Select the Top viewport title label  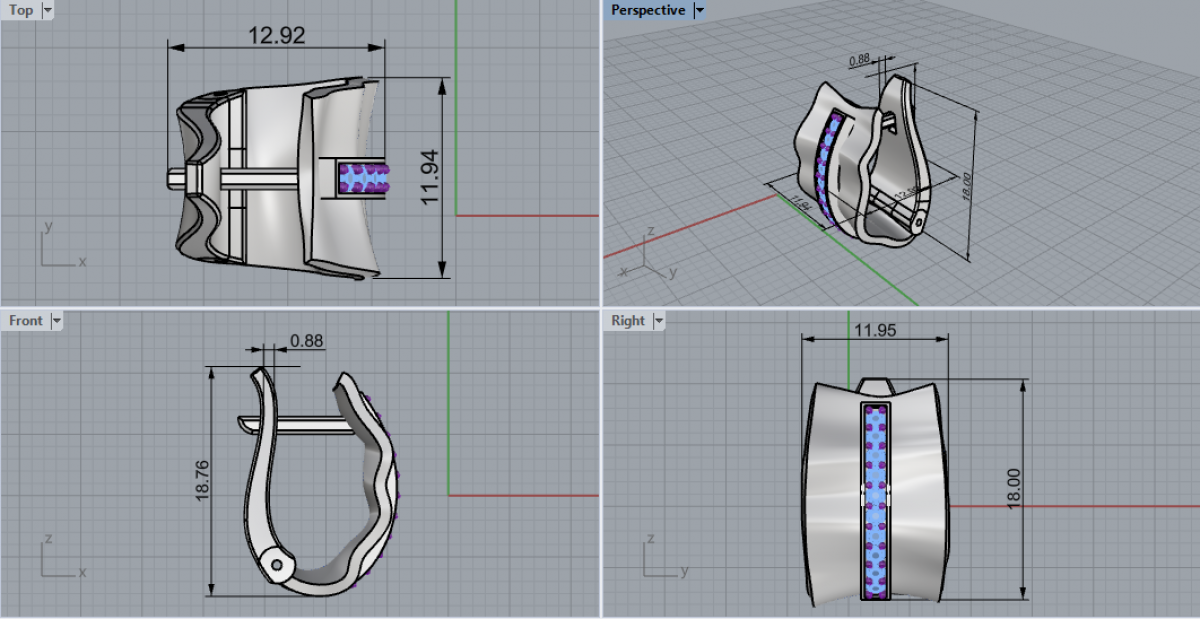coord(21,10)
